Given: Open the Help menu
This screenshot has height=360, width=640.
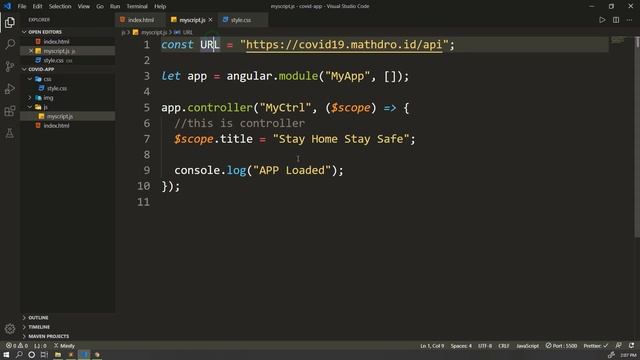Looking at the screenshot, I should point(160,6).
